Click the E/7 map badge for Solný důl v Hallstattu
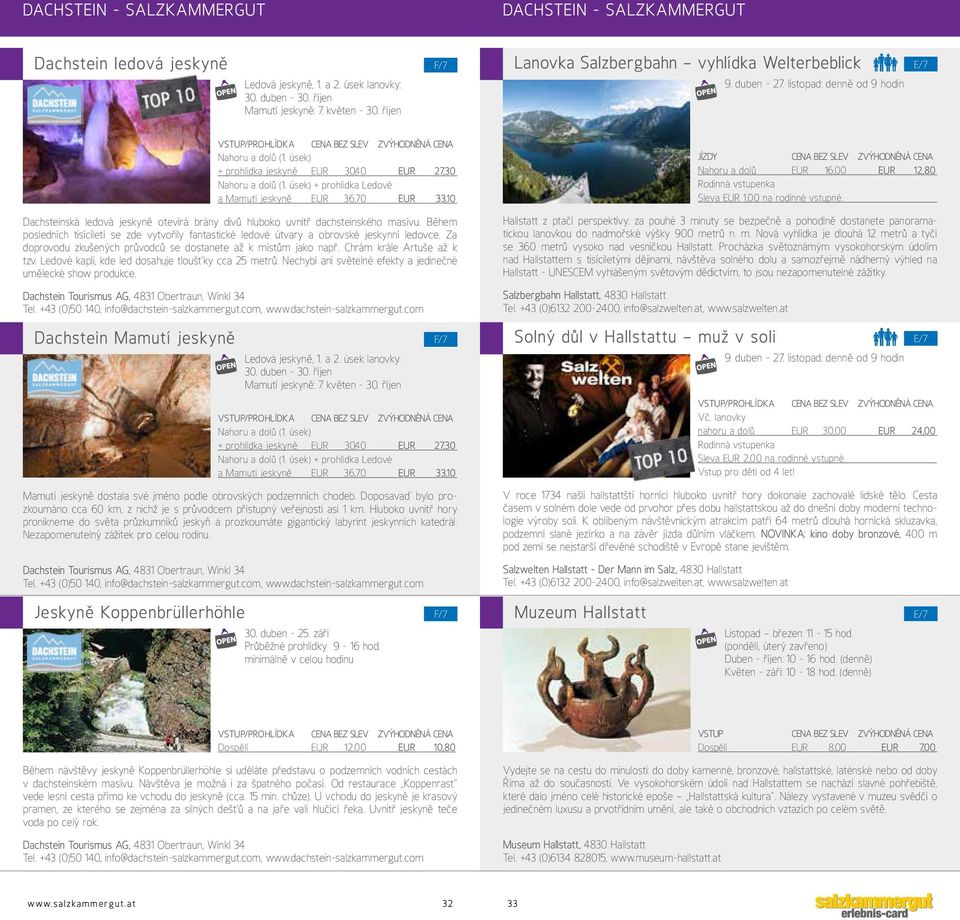The width and height of the screenshot is (960, 920). (920, 338)
